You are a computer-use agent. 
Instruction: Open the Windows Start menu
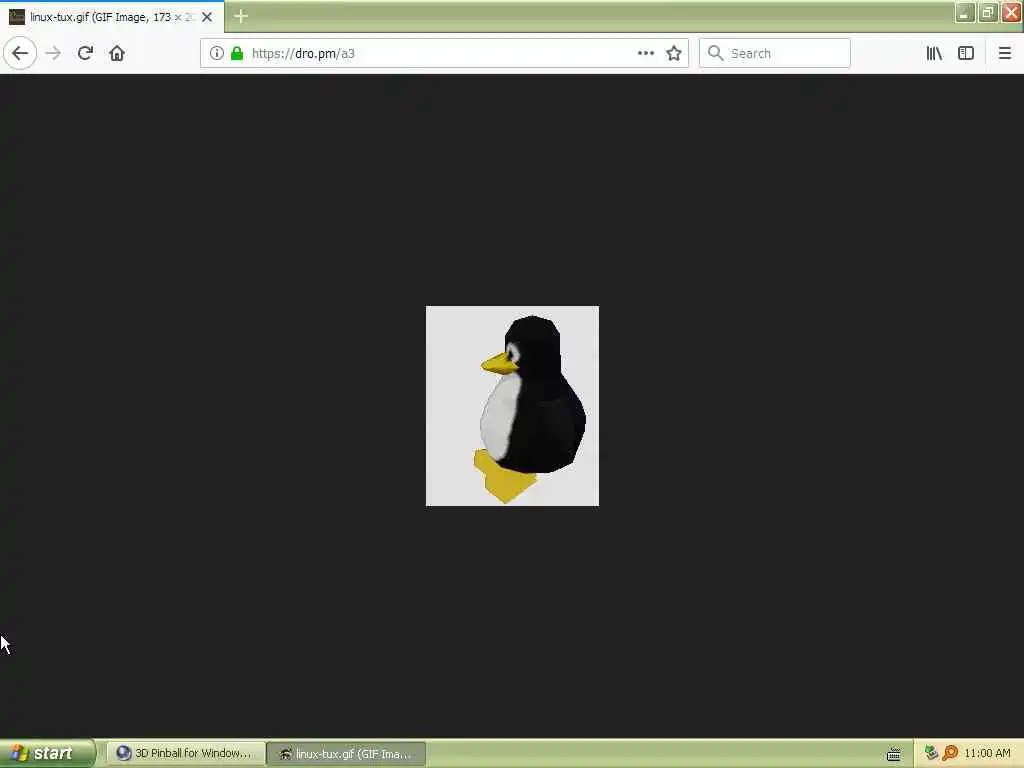click(x=47, y=754)
